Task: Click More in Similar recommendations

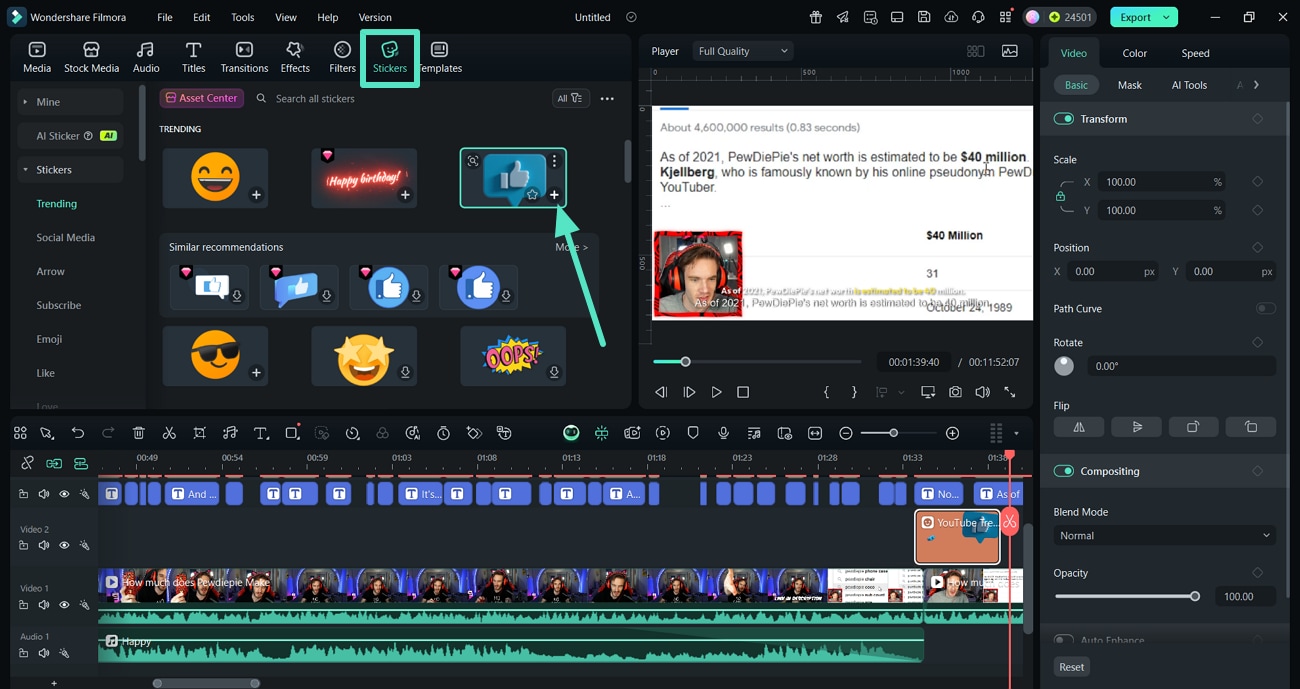Action: (571, 247)
